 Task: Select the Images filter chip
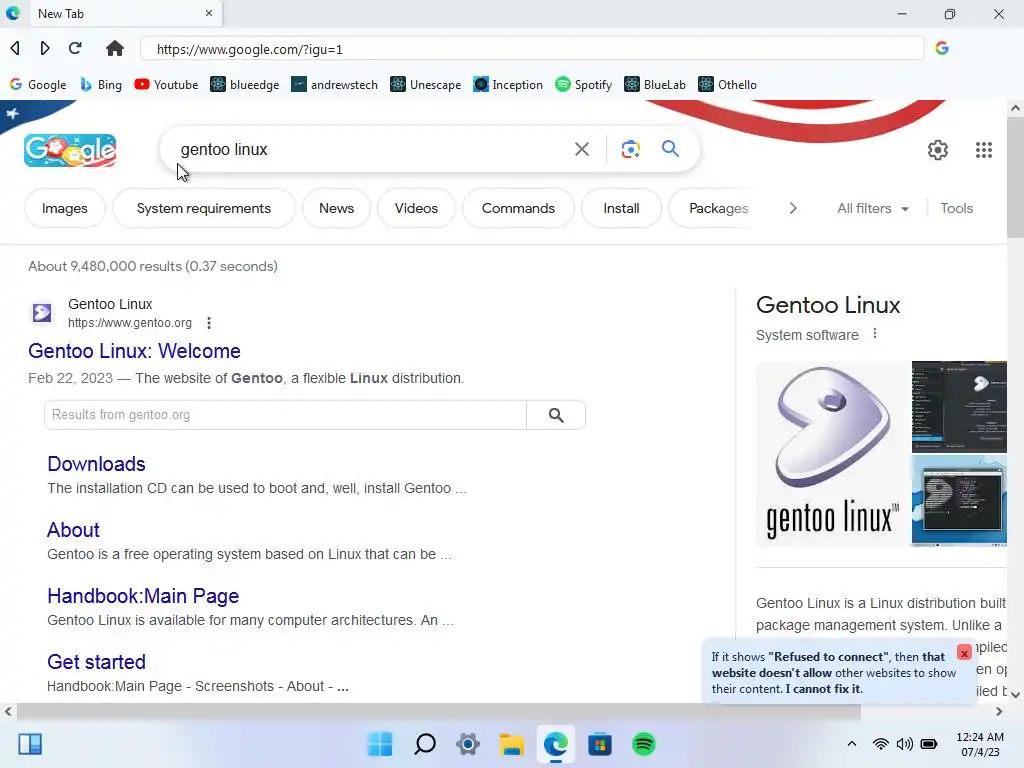[x=65, y=208]
